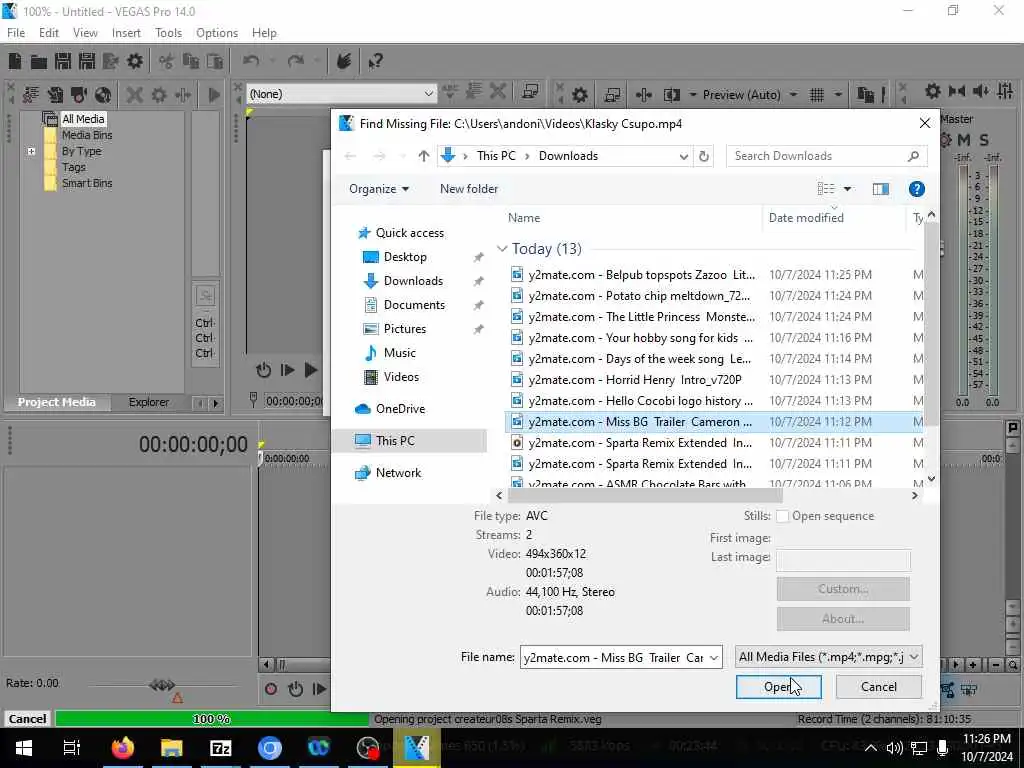Click the Interactive Tutorials hand icon

pyautogui.click(x=344, y=61)
